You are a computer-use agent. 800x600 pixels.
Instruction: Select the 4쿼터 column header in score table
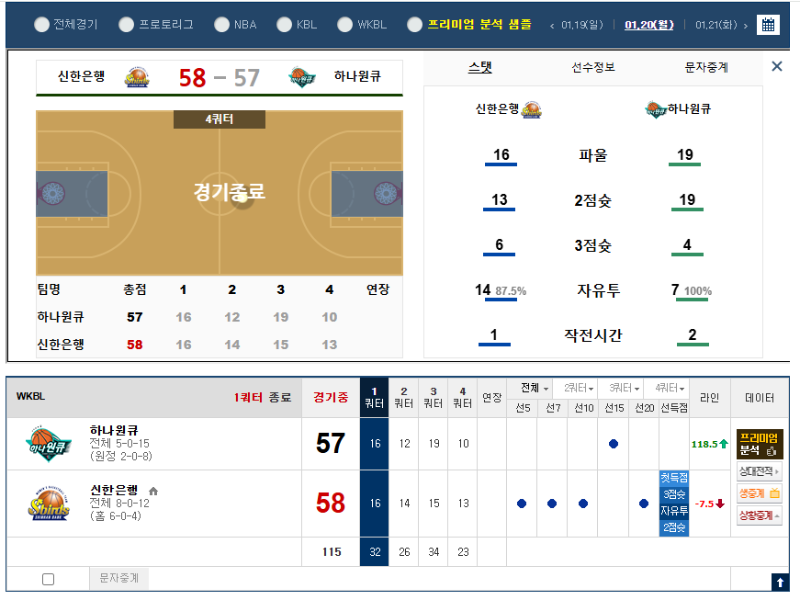[463, 398]
